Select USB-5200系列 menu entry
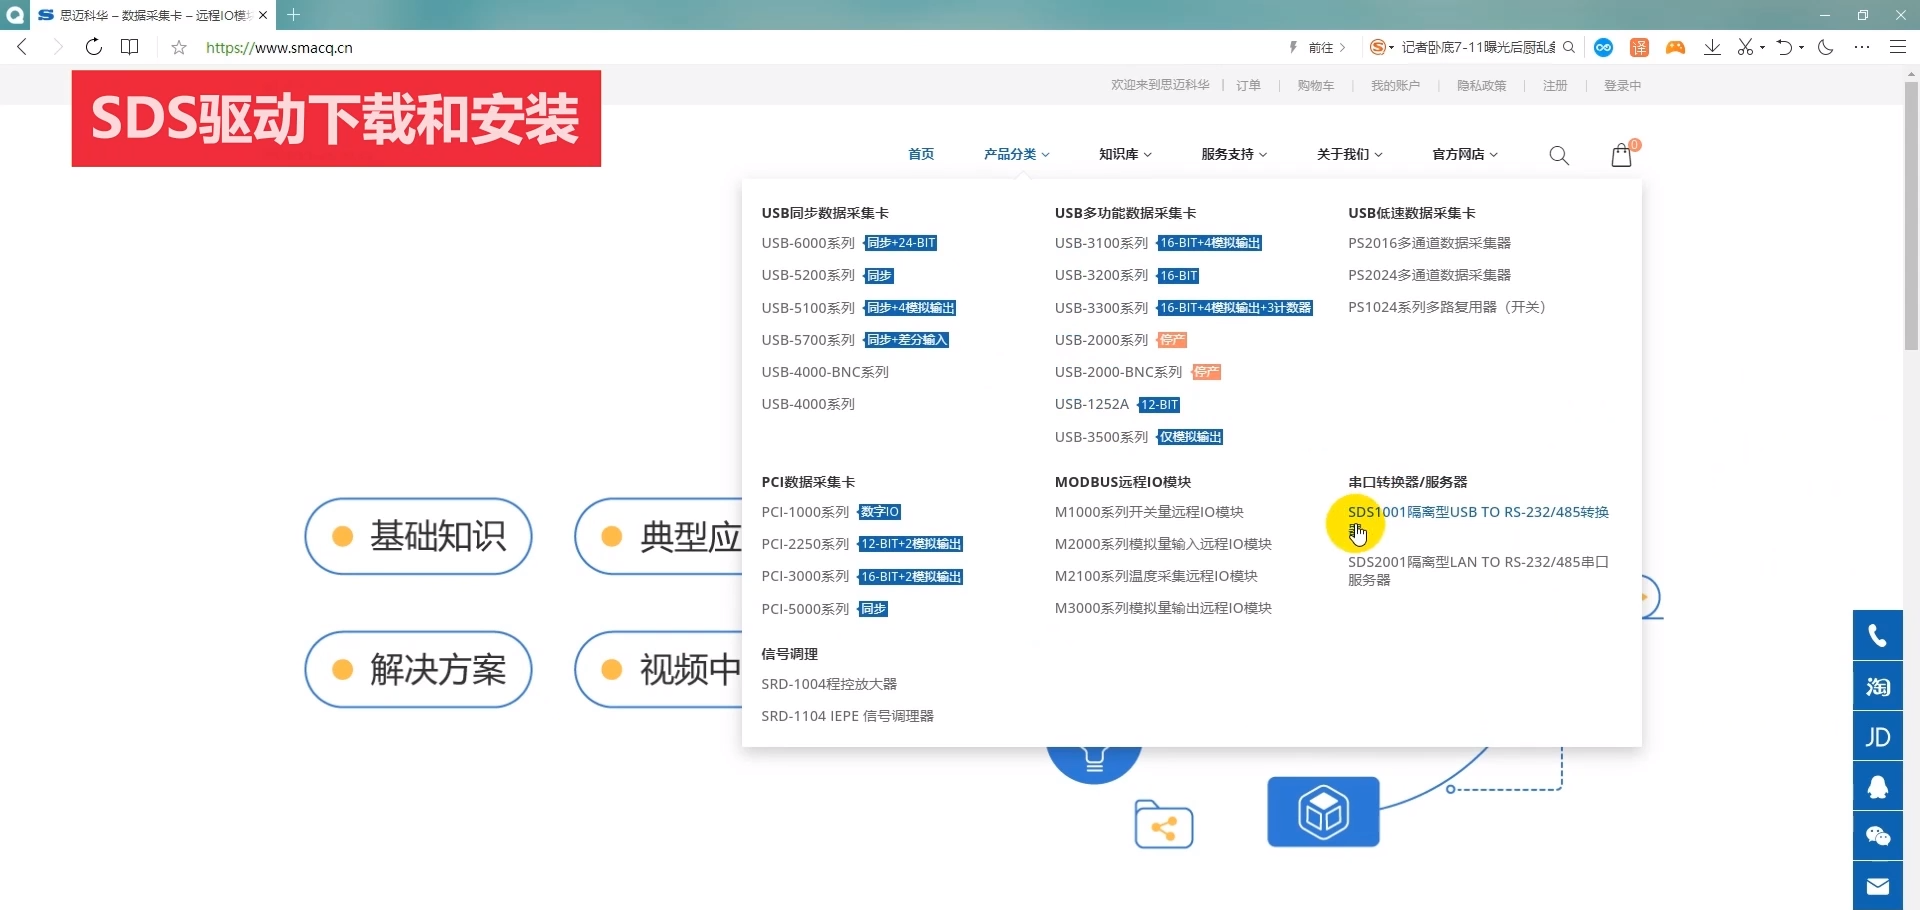This screenshot has width=1920, height=910. click(x=808, y=275)
